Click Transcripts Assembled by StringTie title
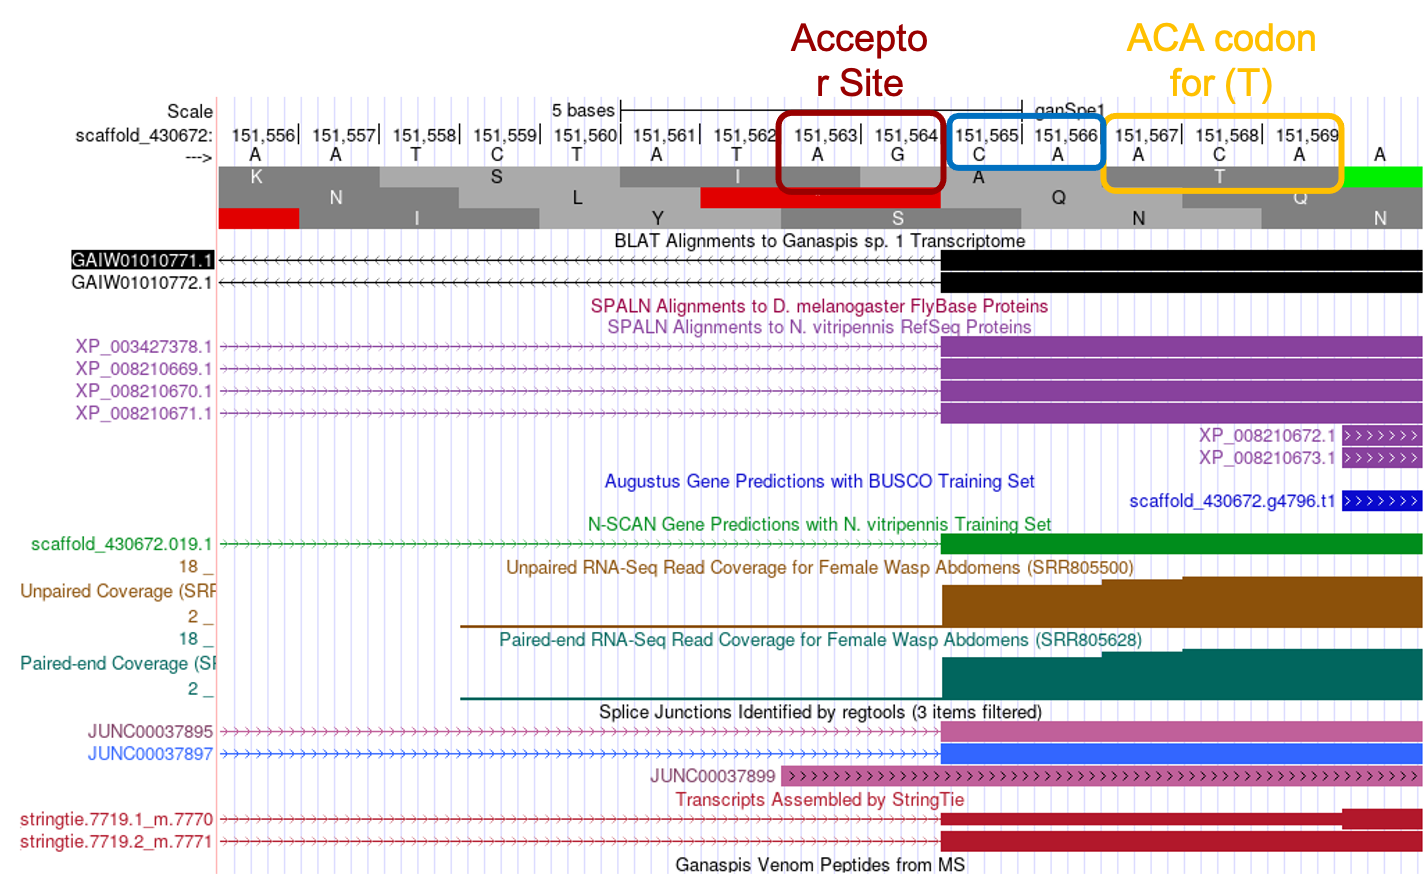 point(819,799)
